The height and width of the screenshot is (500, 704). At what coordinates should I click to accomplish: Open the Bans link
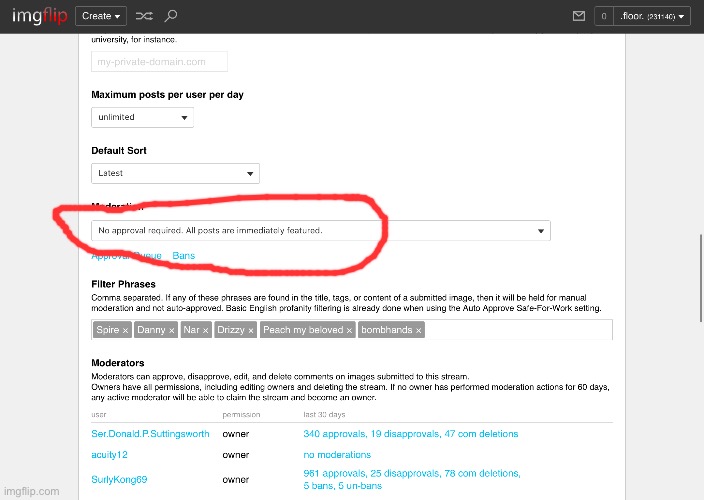point(184,256)
